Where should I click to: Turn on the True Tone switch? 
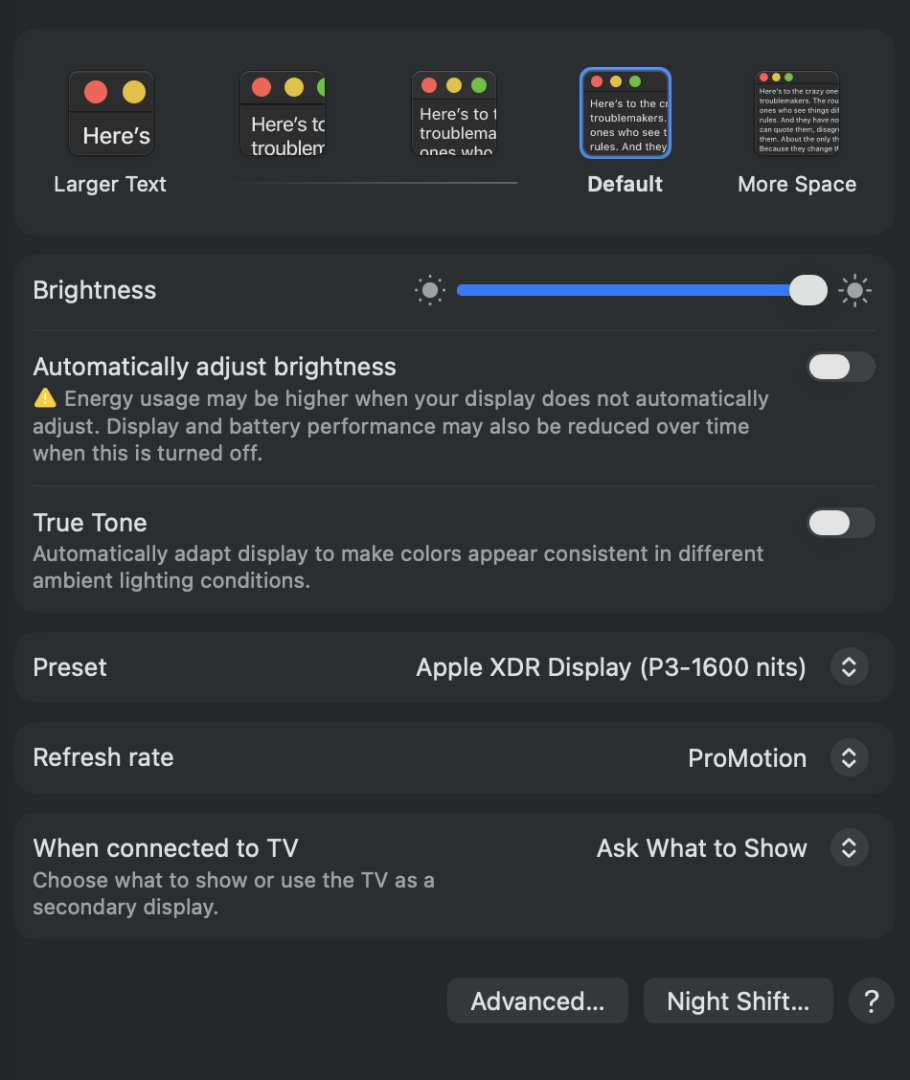(840, 523)
